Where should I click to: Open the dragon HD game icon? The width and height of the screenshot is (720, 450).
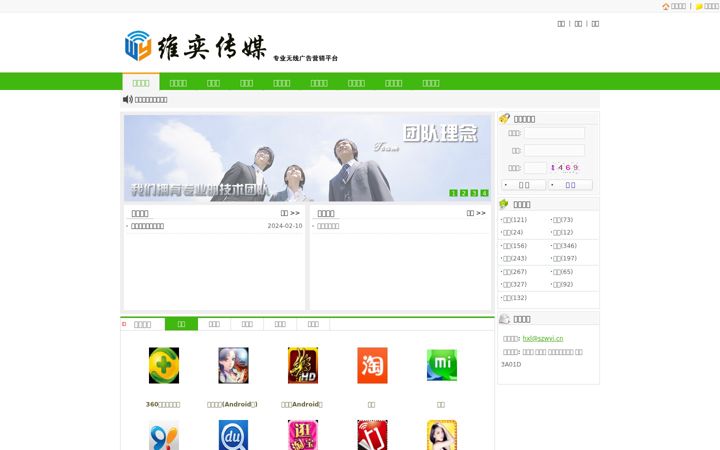(x=303, y=366)
